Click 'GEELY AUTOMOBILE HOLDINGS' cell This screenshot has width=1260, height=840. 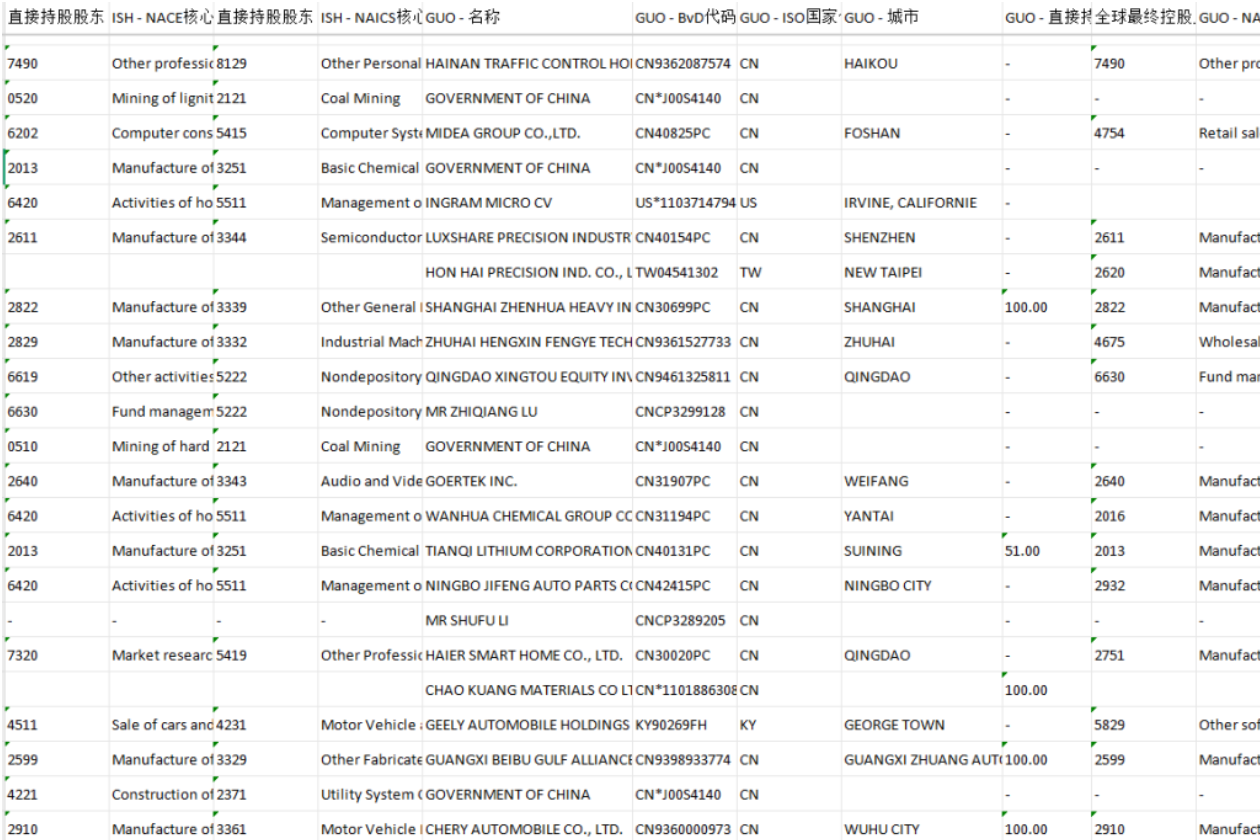527,725
